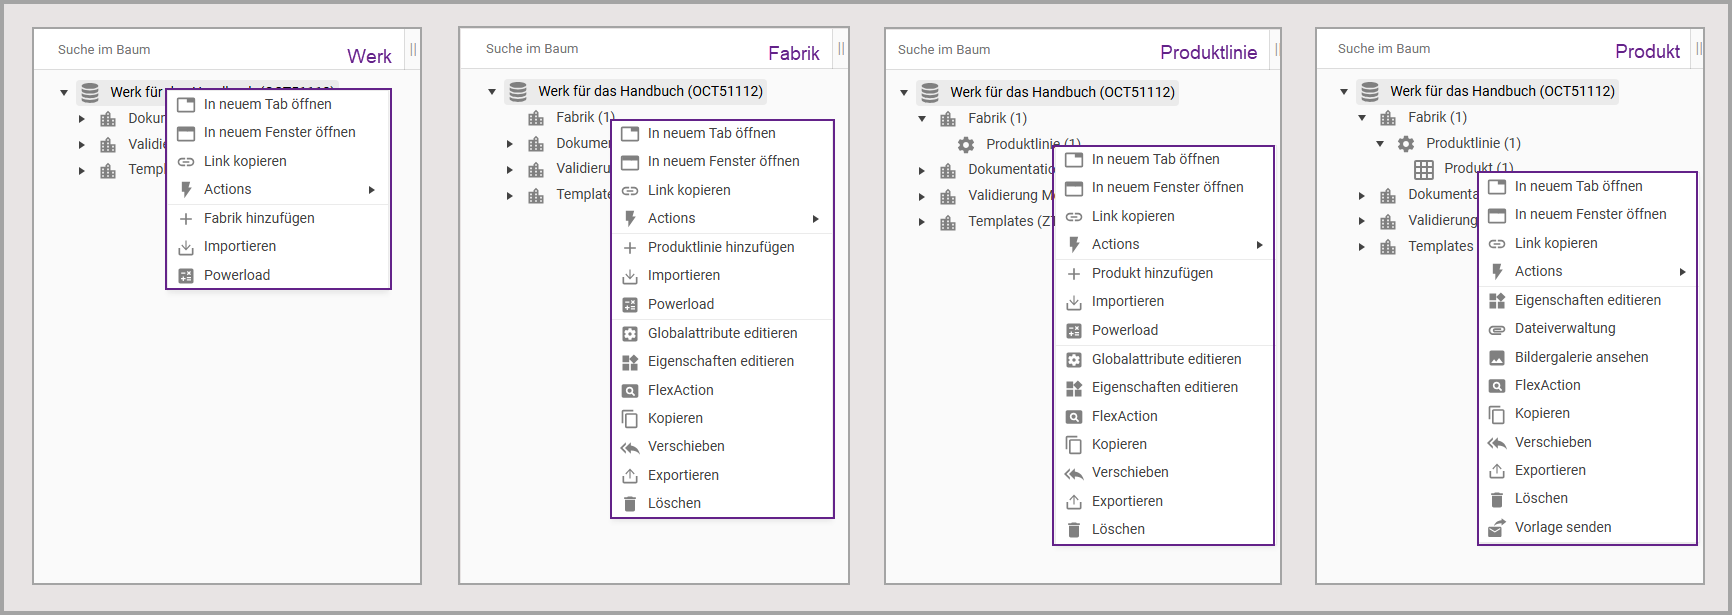
Task: Choose Verschieben in the Produkt panel menu
Action: (x=1553, y=442)
